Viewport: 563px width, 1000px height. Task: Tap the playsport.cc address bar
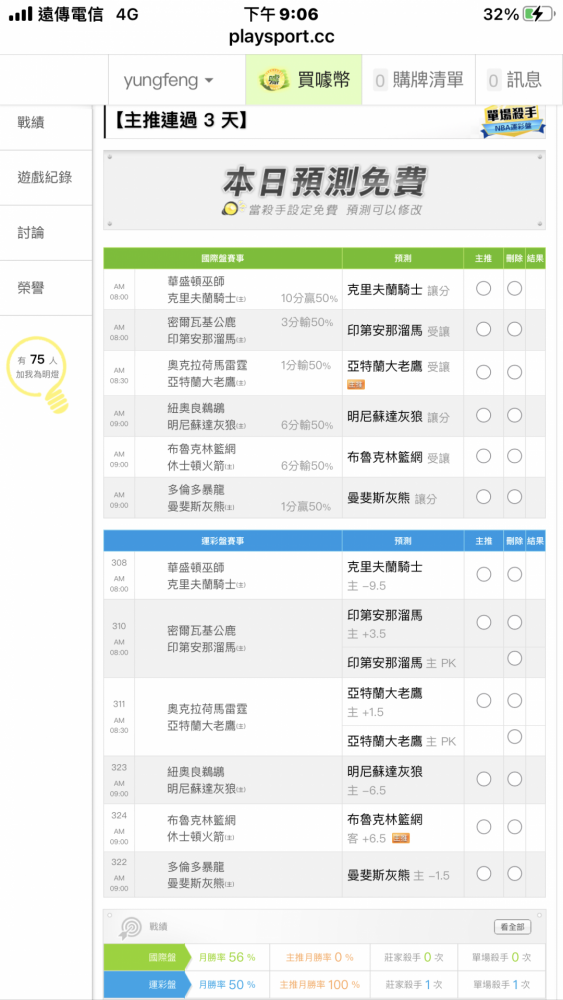tap(281, 36)
